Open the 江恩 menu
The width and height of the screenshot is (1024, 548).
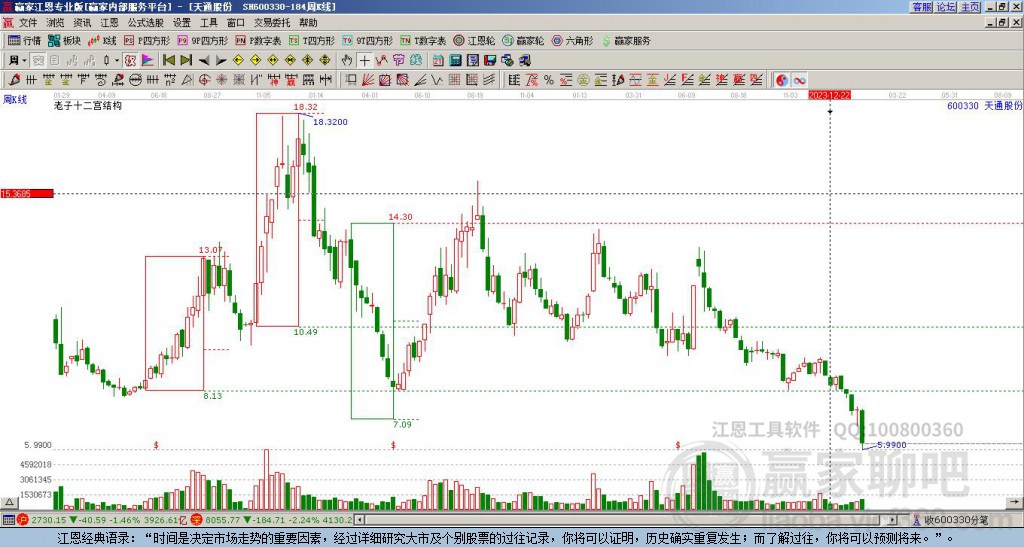tap(110, 23)
